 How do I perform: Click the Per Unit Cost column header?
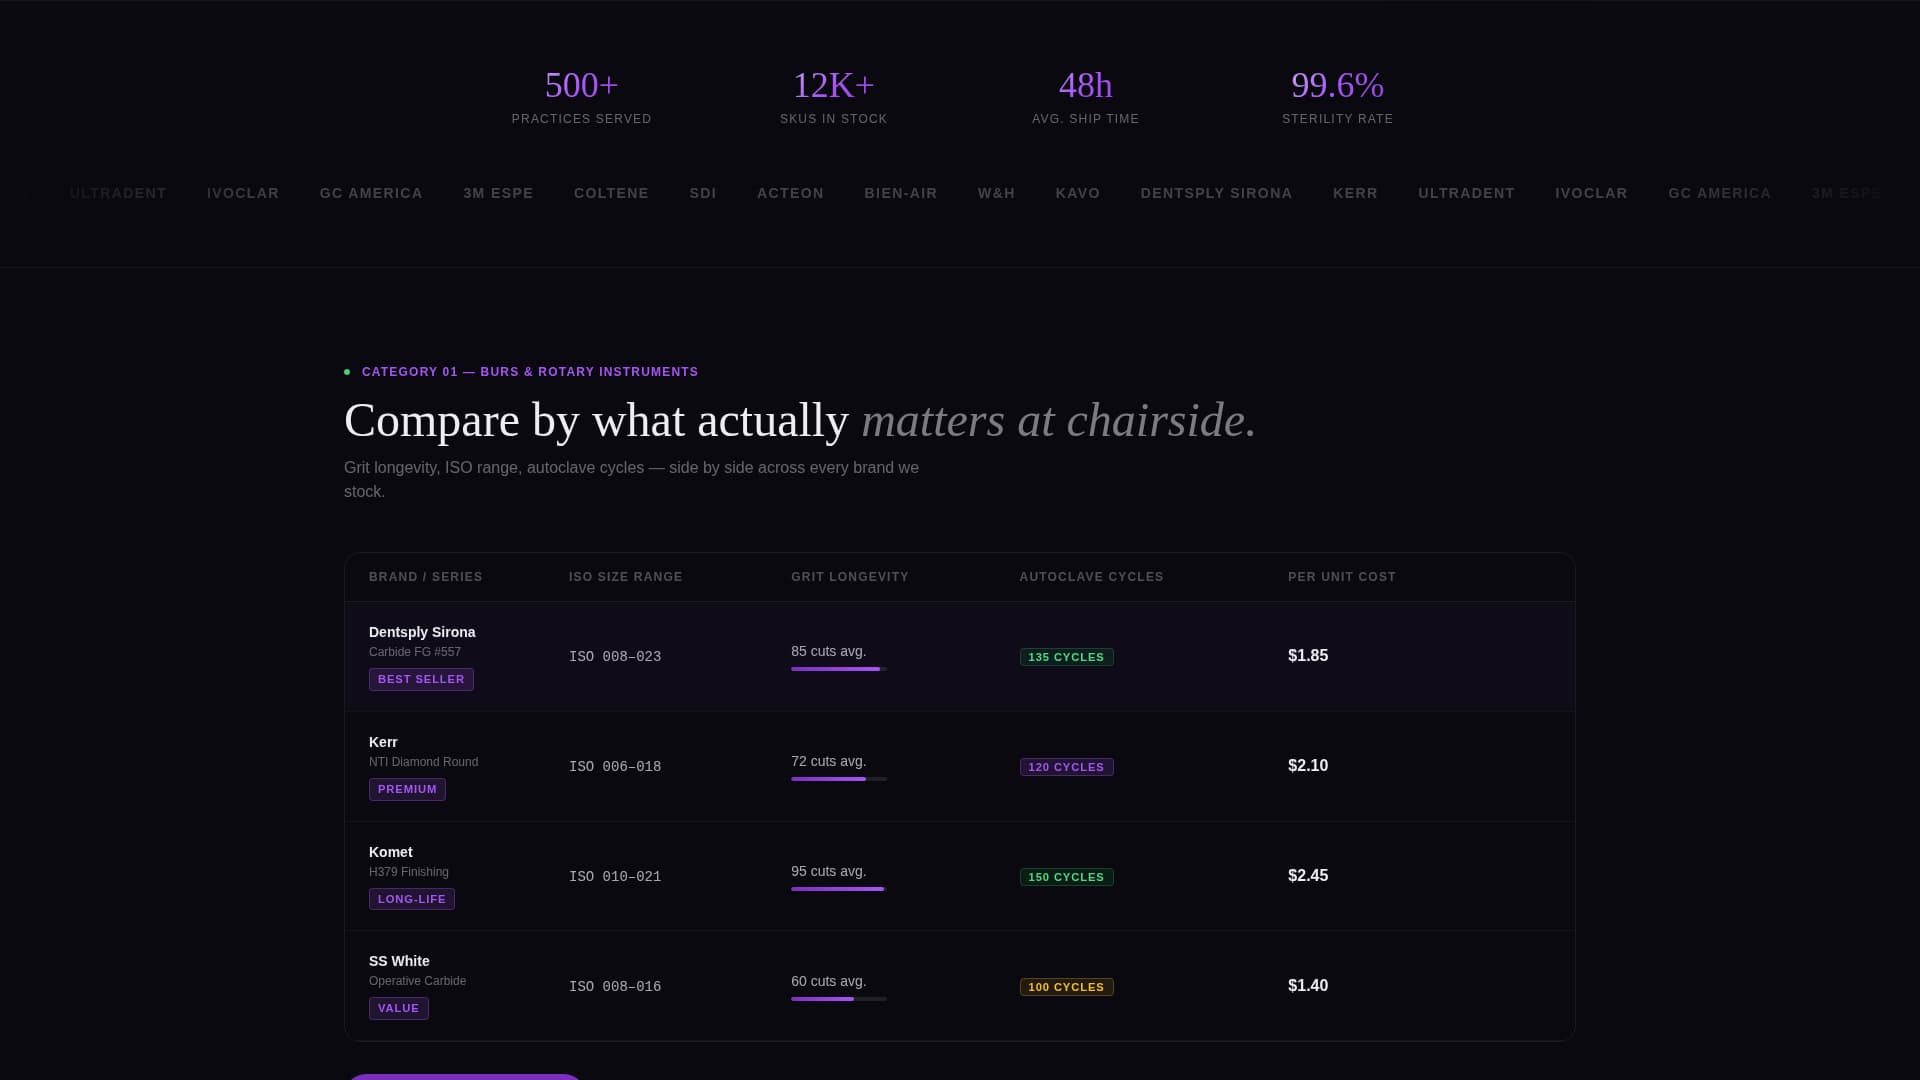click(x=1342, y=577)
